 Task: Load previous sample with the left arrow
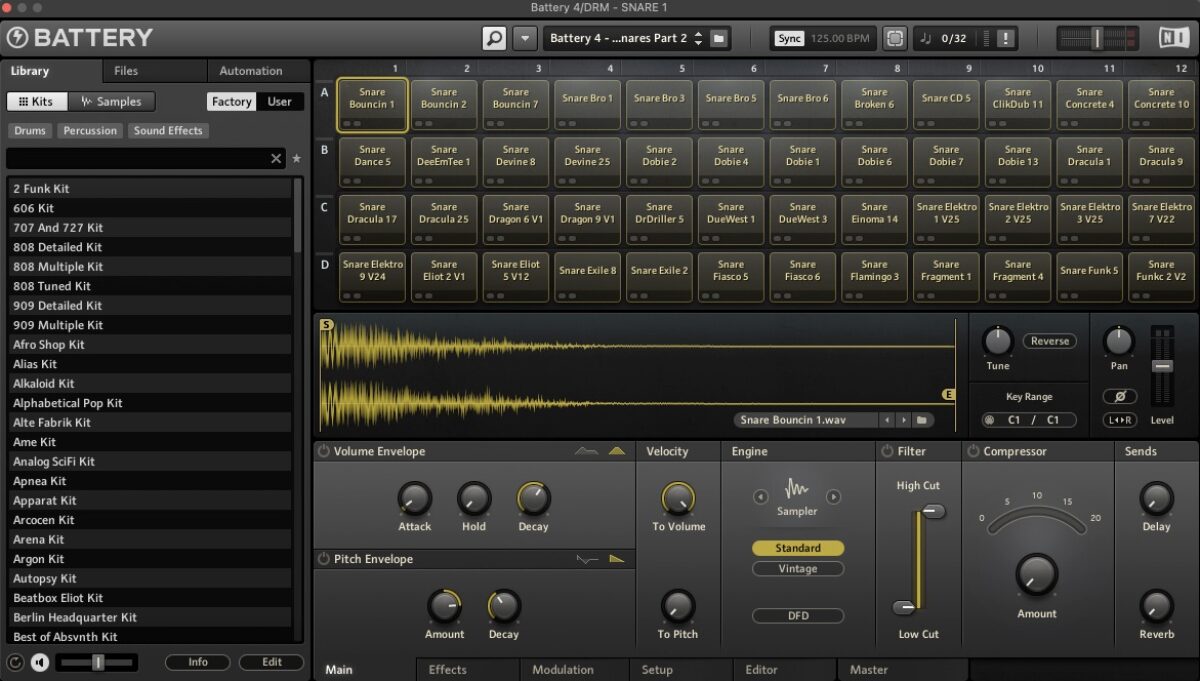886,420
